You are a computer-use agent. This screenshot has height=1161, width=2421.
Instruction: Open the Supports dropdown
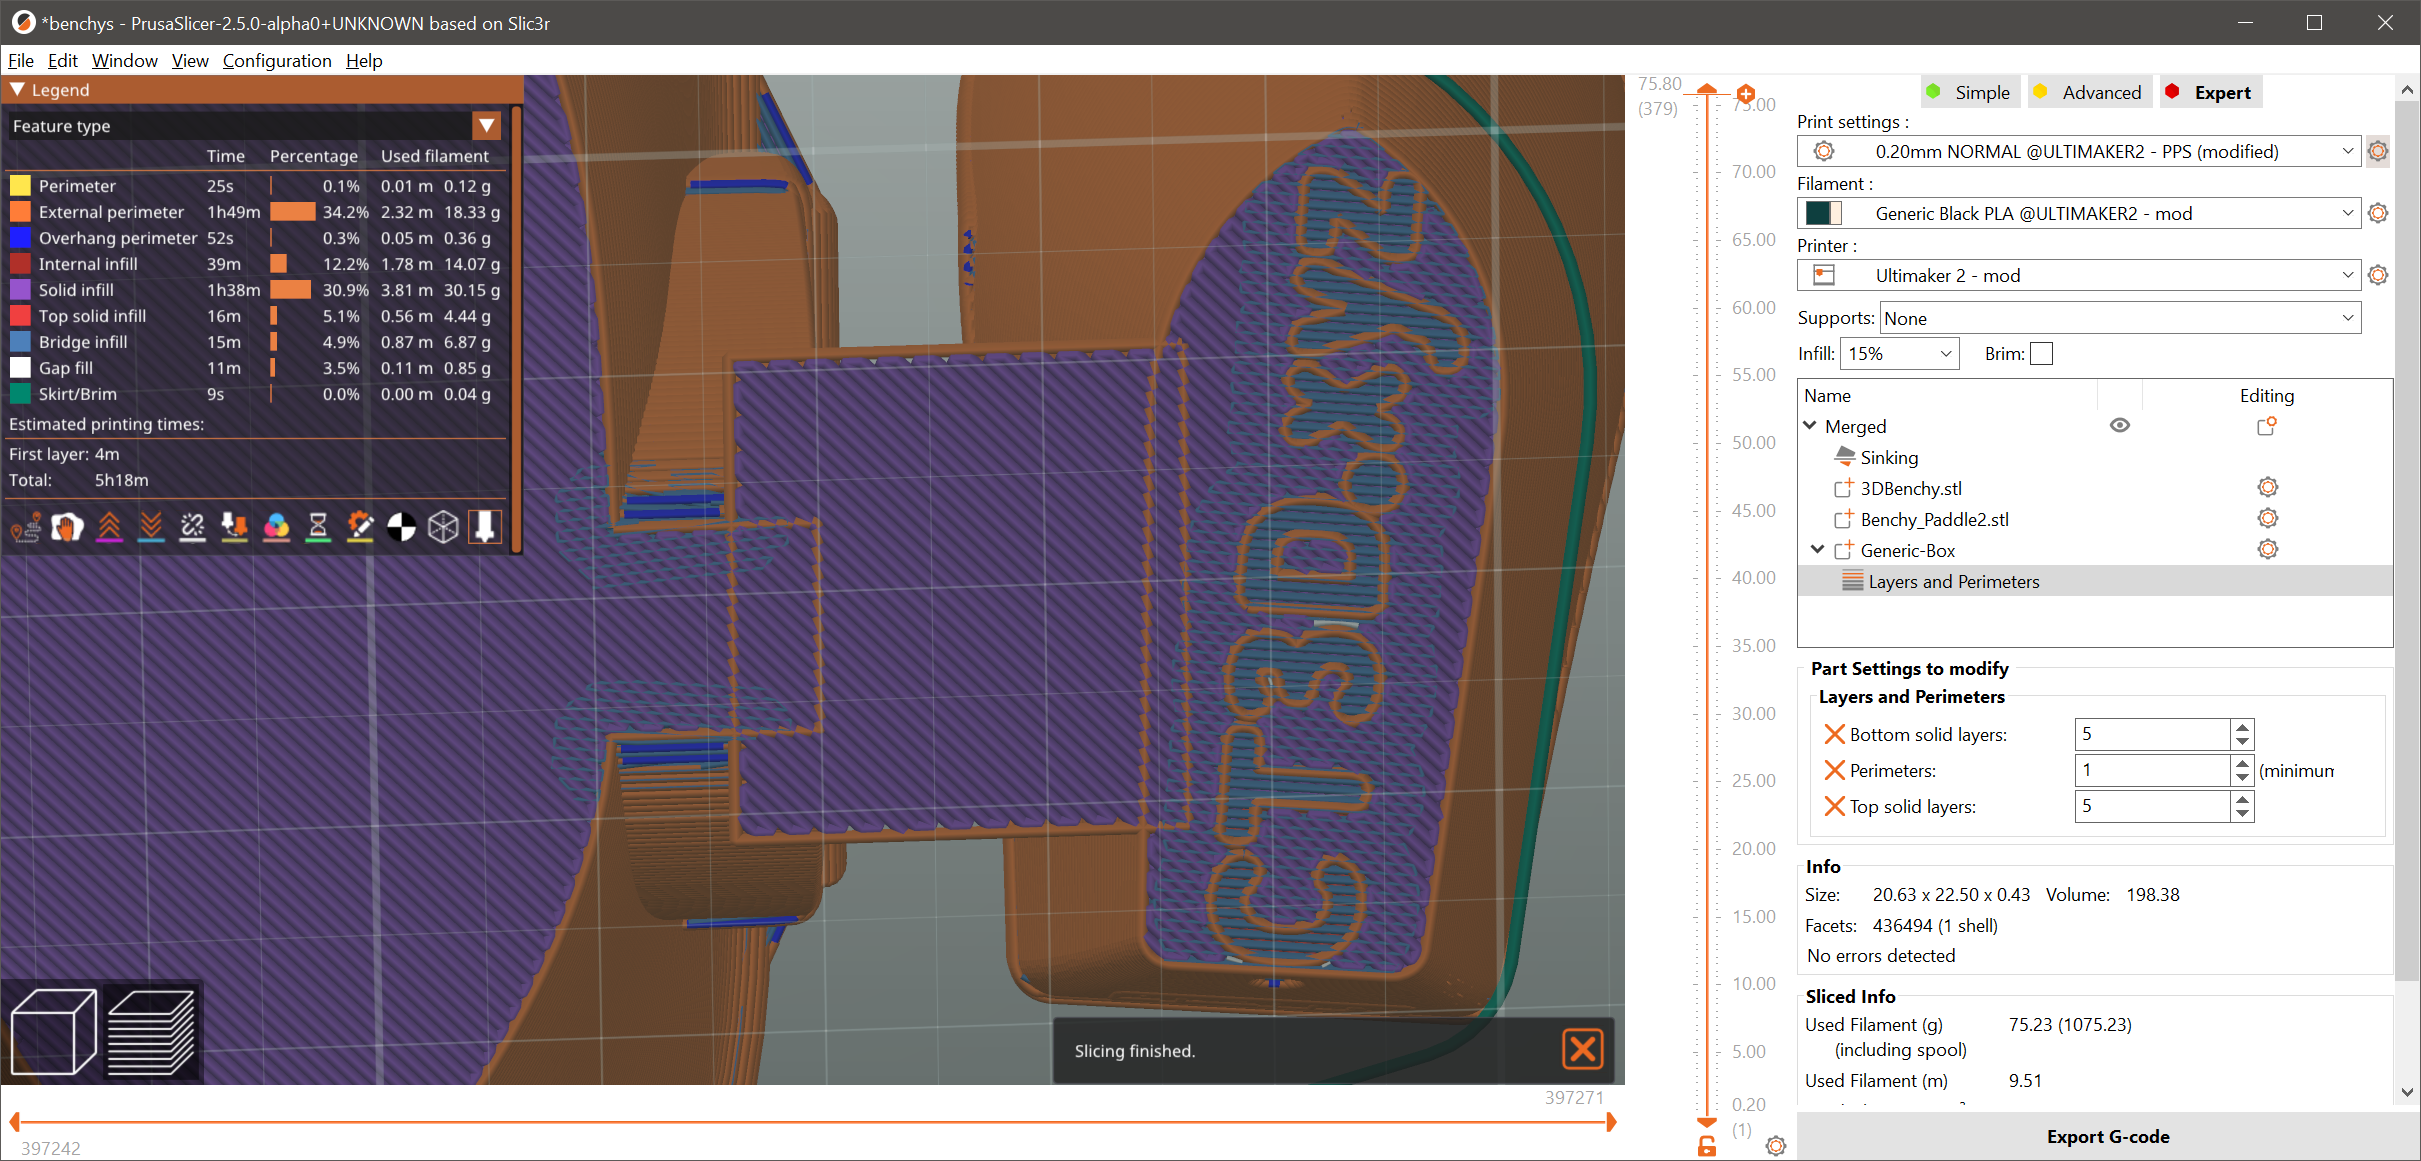pyautogui.click(x=2119, y=318)
